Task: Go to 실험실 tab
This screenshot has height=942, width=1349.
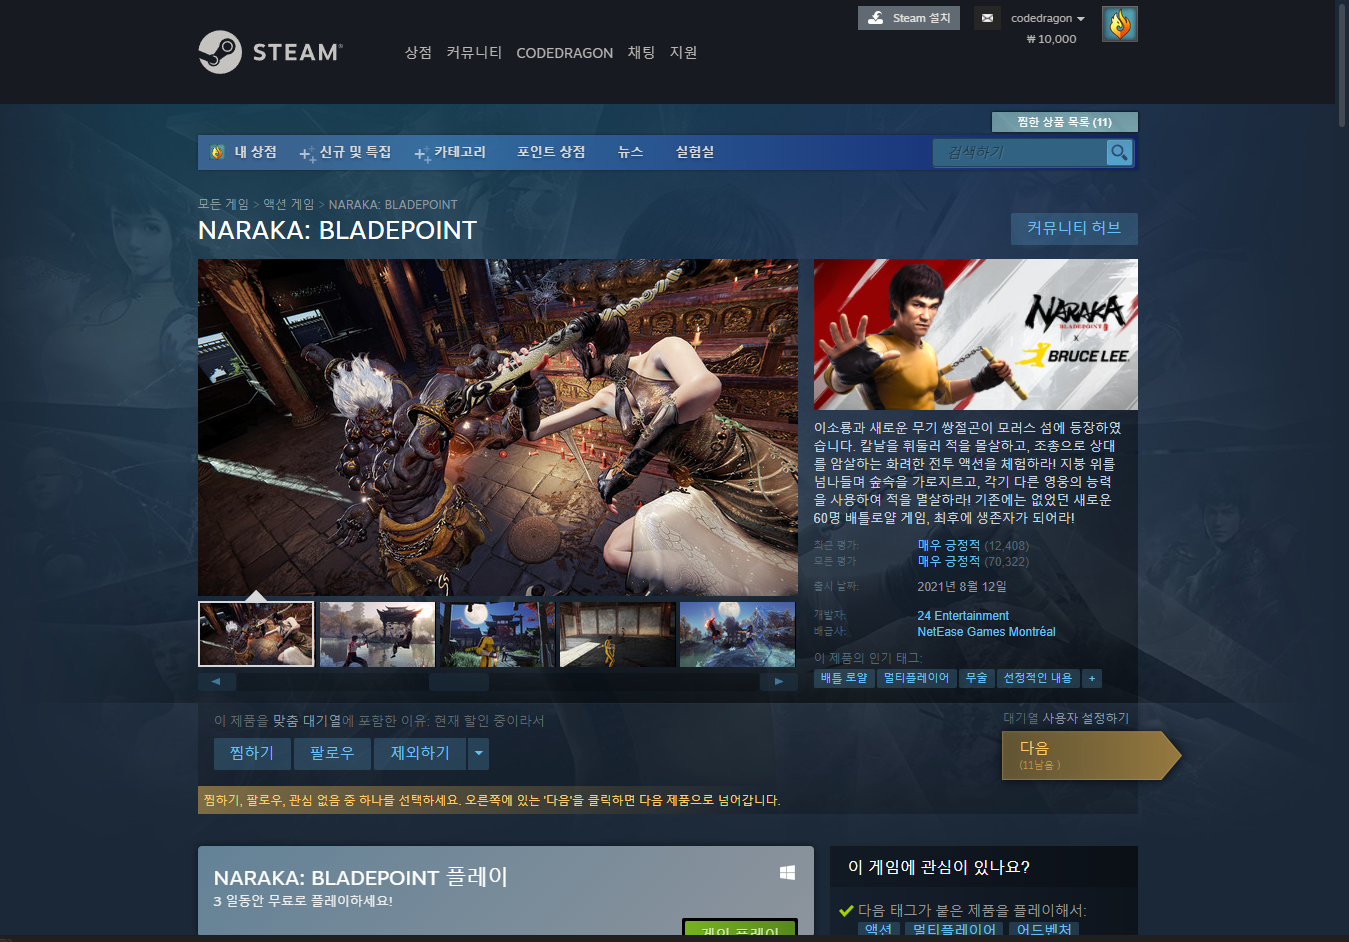Action: [x=695, y=152]
